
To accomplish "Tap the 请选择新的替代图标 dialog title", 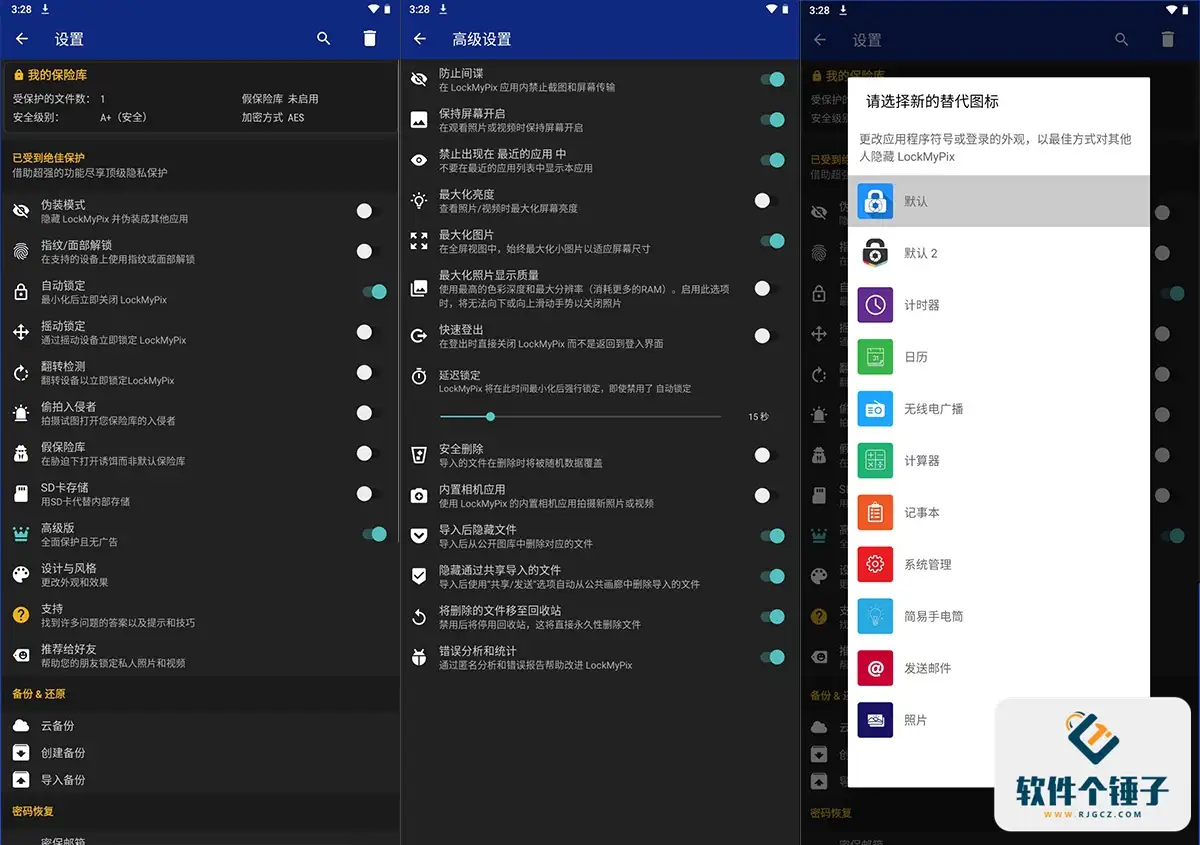I will (x=932, y=102).
